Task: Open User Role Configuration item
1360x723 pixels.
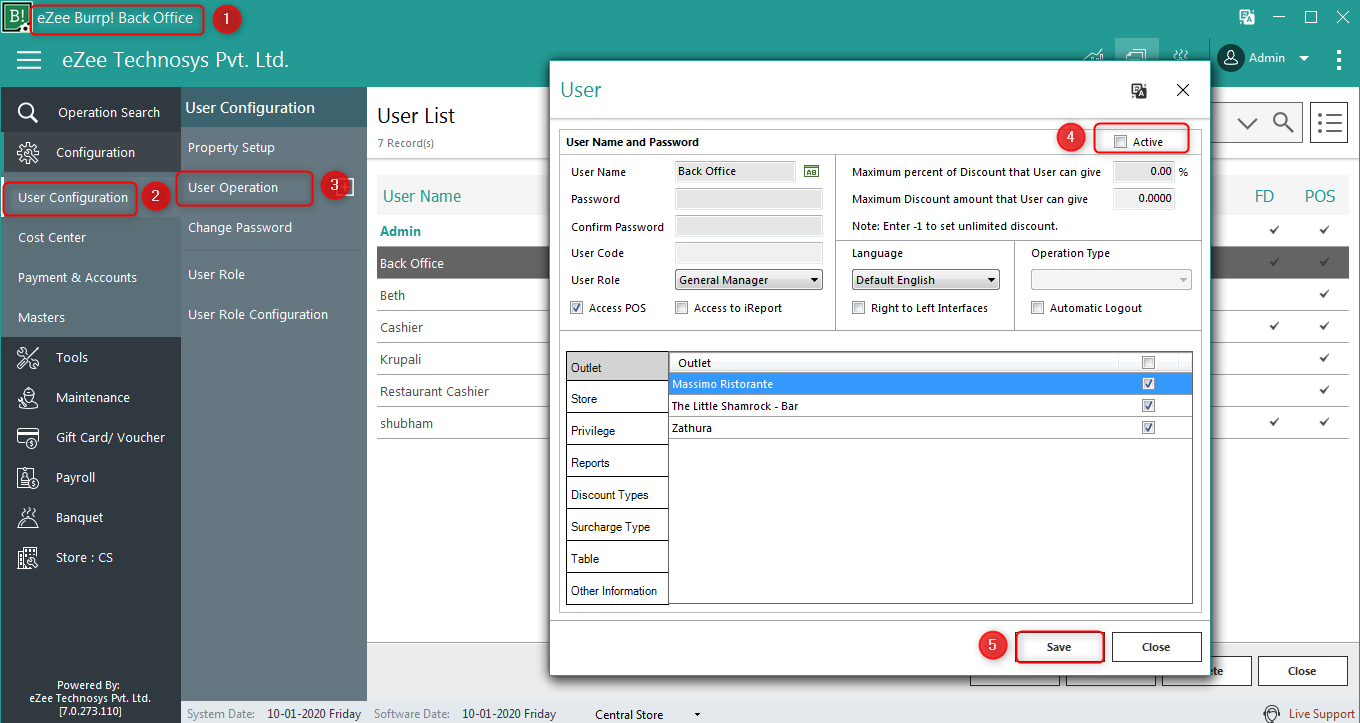Action: click(x=258, y=314)
